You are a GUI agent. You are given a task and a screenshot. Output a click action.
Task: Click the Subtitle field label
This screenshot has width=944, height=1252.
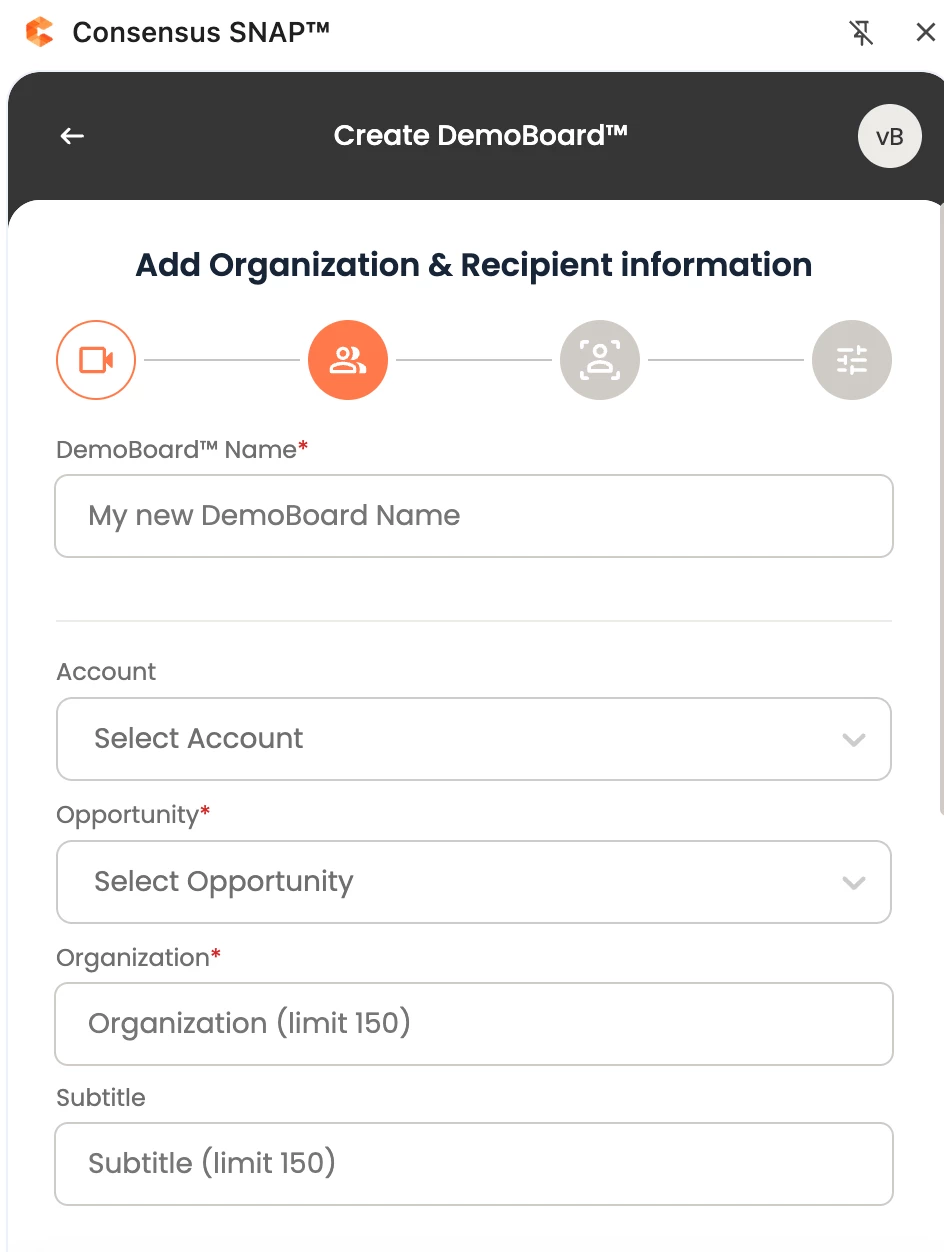tap(101, 1098)
